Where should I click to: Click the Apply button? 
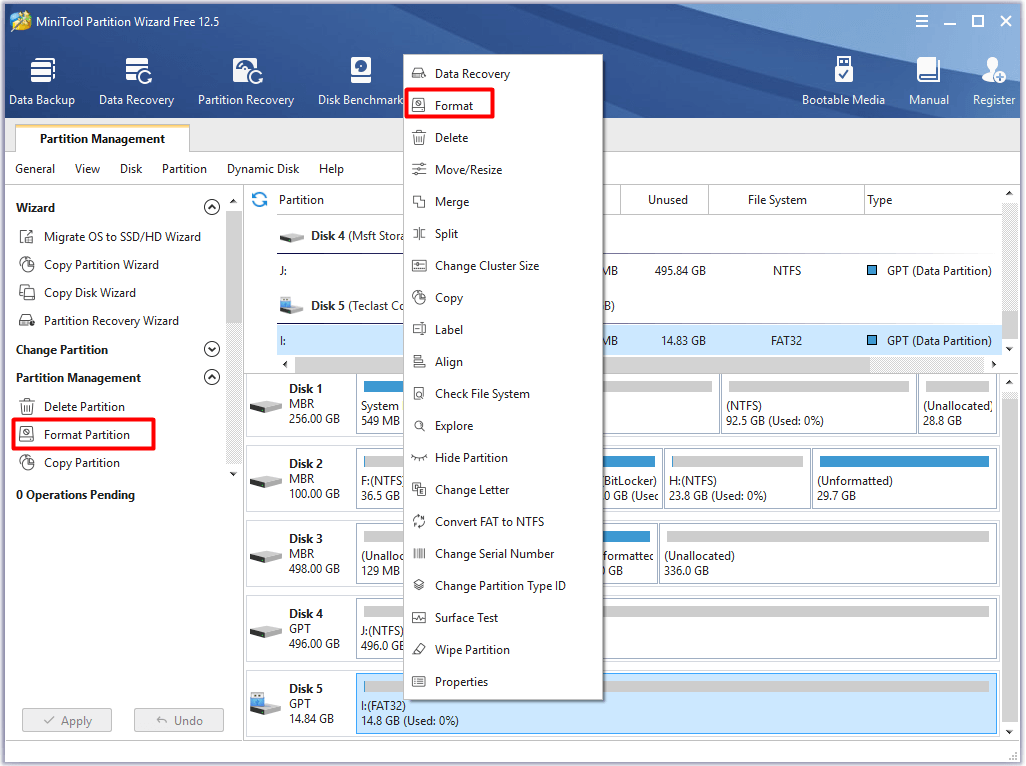point(67,721)
